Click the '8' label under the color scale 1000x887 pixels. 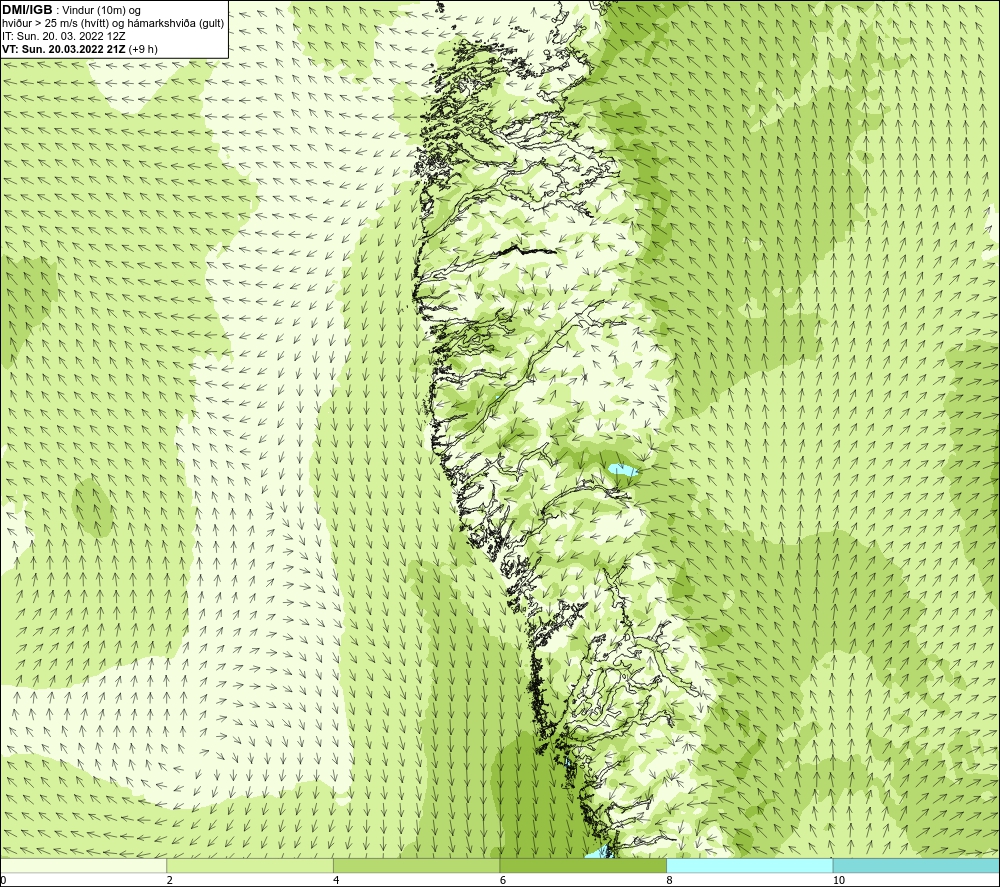[669, 880]
